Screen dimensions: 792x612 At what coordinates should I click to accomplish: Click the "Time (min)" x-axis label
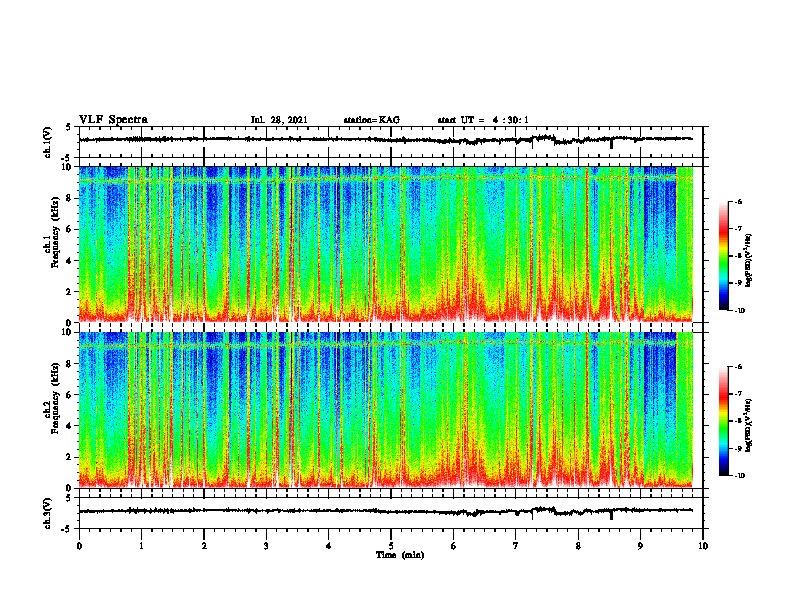400,555
